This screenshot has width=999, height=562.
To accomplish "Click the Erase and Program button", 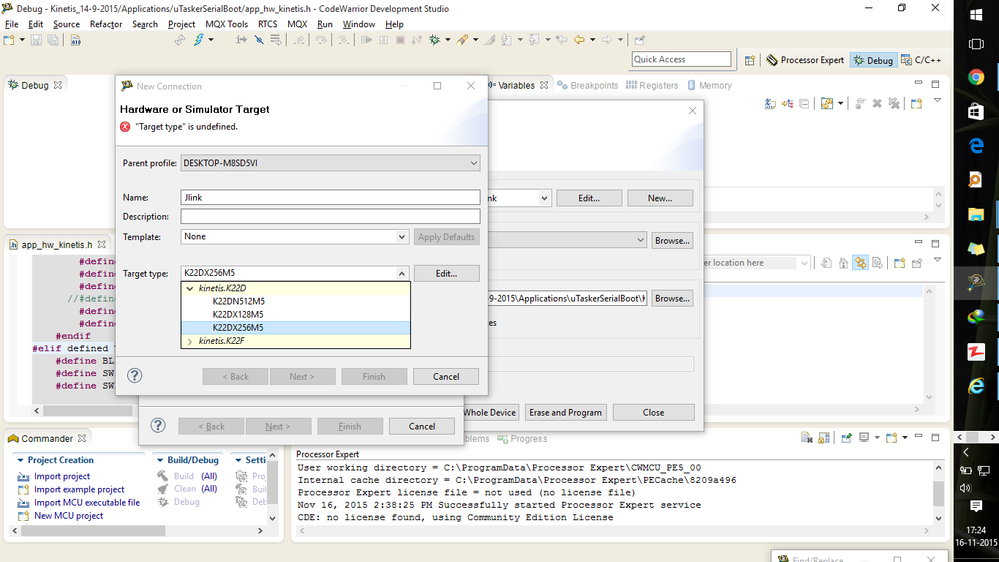I will (x=565, y=413).
